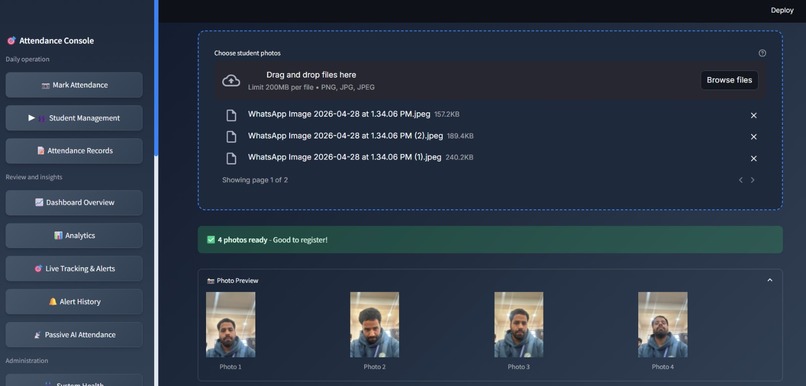Open Live Tracking & Alerts
The height and width of the screenshot is (386, 806).
coord(74,268)
